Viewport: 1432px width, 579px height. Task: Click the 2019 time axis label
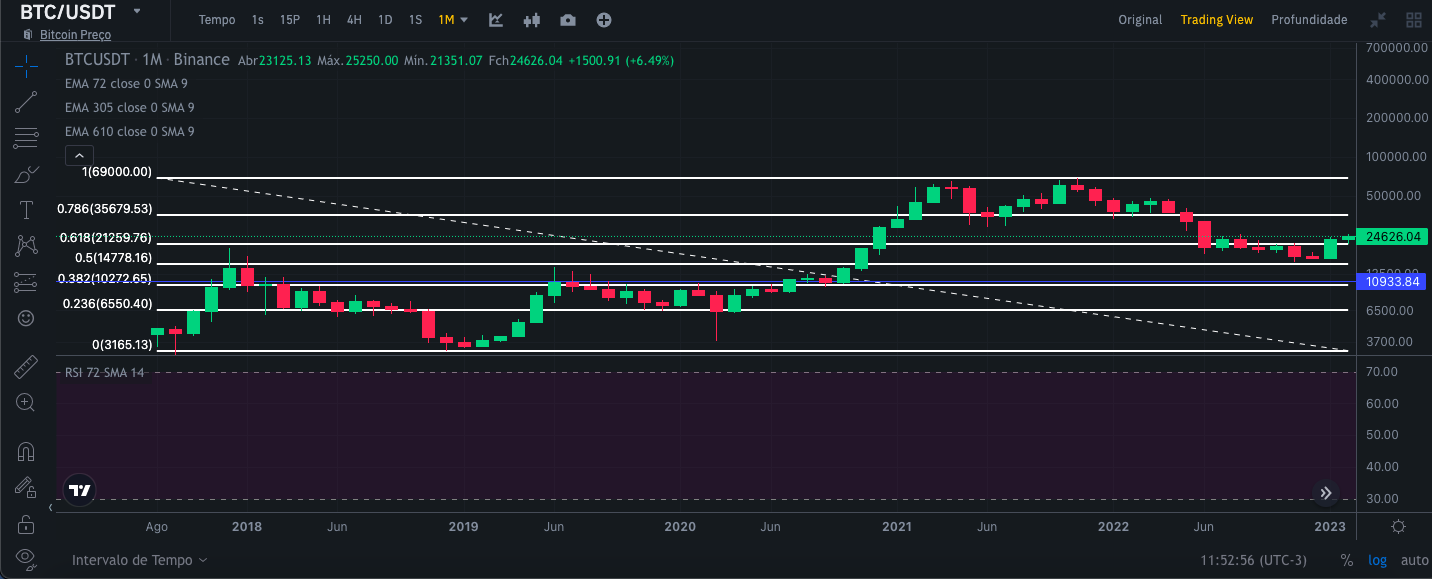point(463,527)
